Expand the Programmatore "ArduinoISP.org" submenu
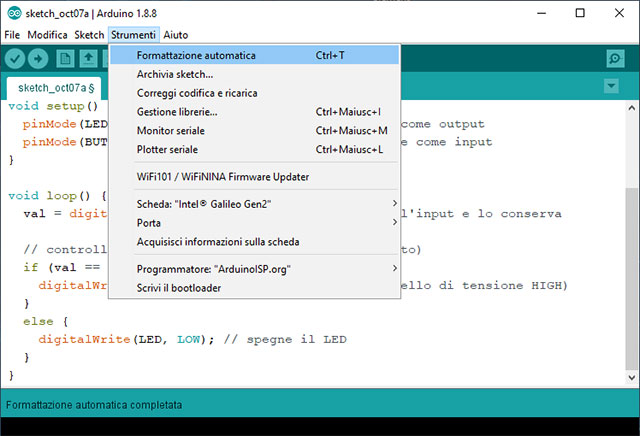The height and width of the screenshot is (436, 640). (x=254, y=269)
